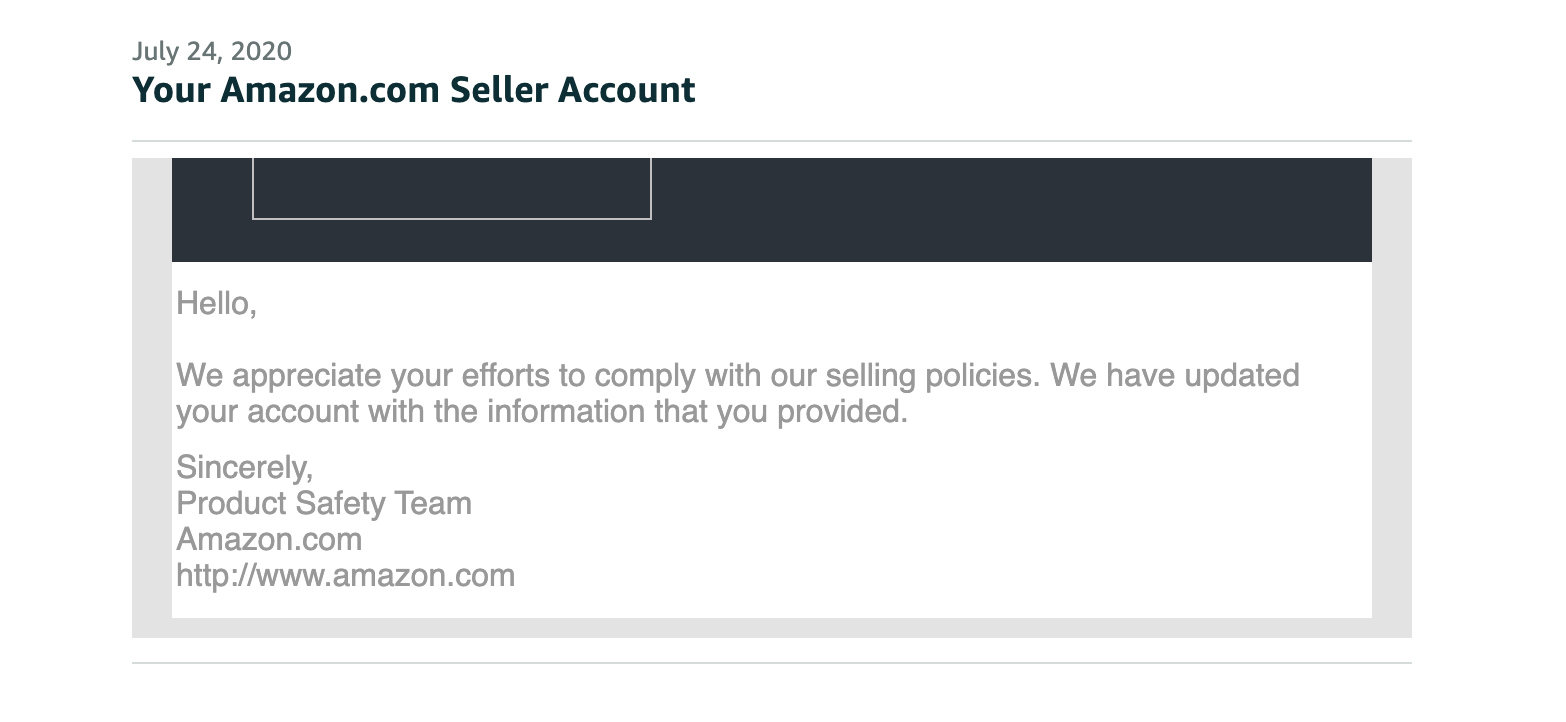
Task: Click the "Sincerely," closing line
Action: point(244,467)
